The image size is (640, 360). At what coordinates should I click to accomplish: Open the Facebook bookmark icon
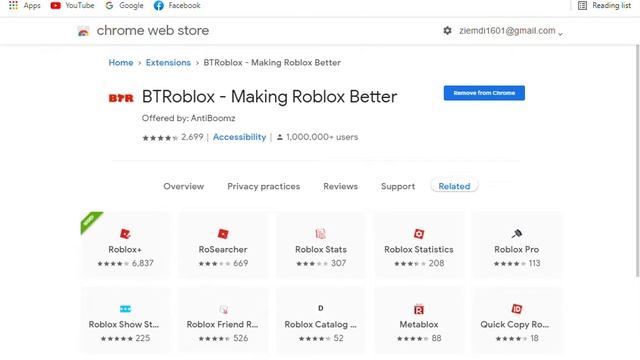click(159, 5)
